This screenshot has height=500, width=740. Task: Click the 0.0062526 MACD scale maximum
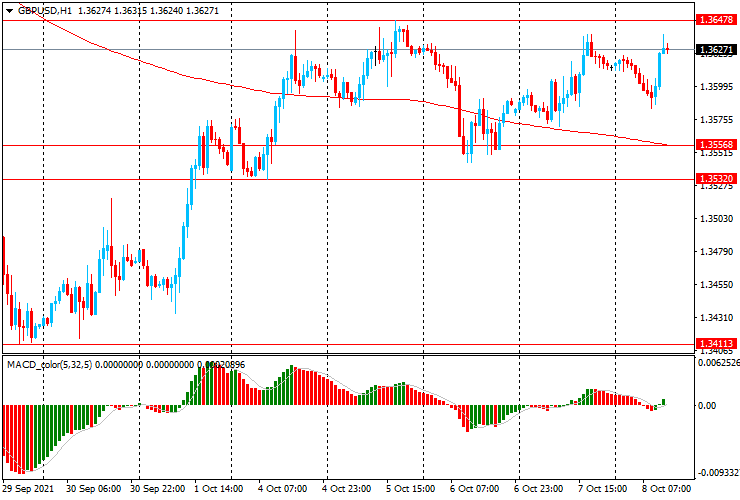click(718, 363)
